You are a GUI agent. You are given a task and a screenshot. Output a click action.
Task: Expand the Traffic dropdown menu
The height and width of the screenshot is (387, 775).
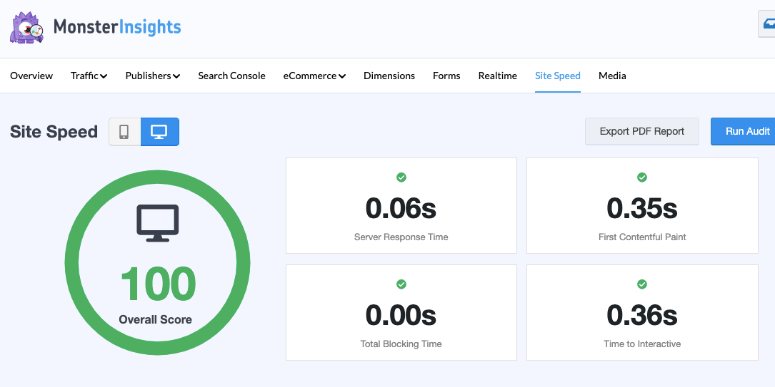tap(89, 76)
